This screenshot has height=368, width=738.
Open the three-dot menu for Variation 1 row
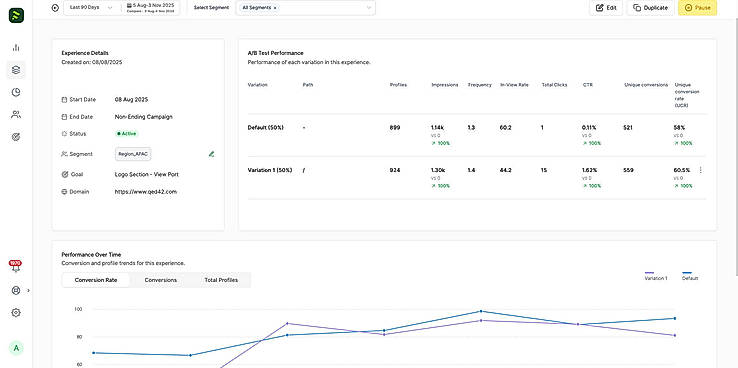click(700, 170)
